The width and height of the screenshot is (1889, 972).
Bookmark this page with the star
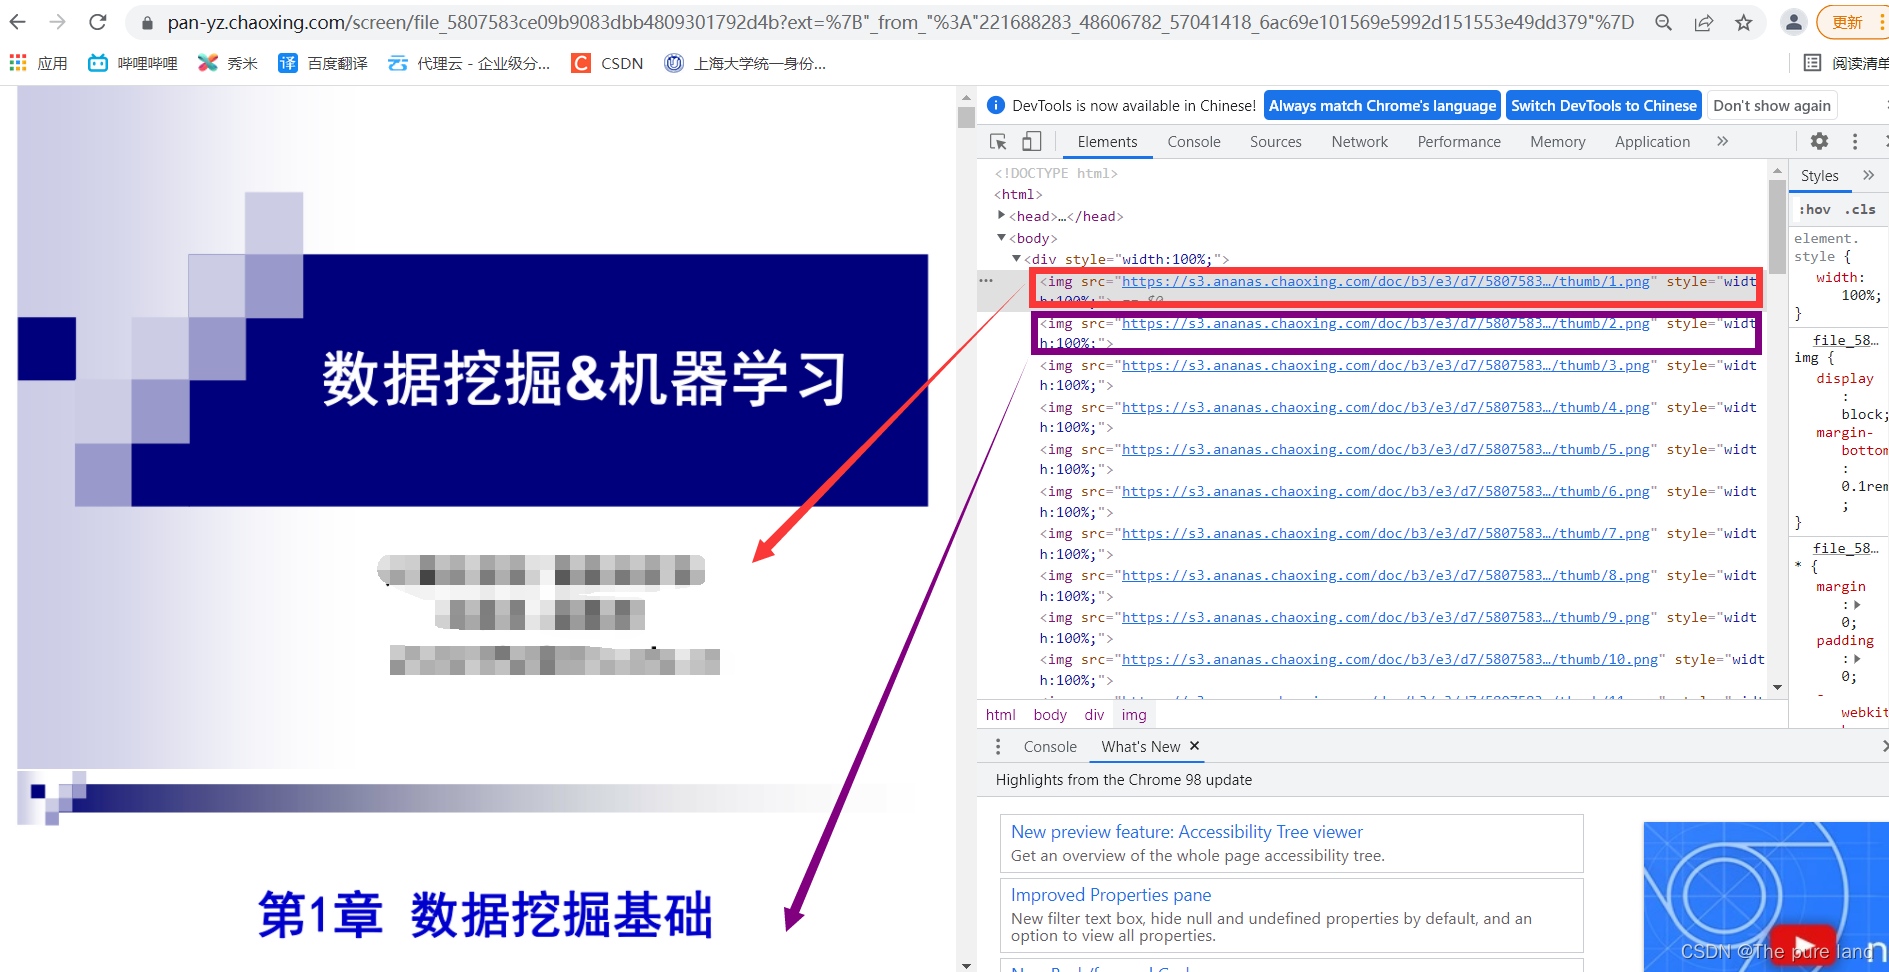point(1744,22)
